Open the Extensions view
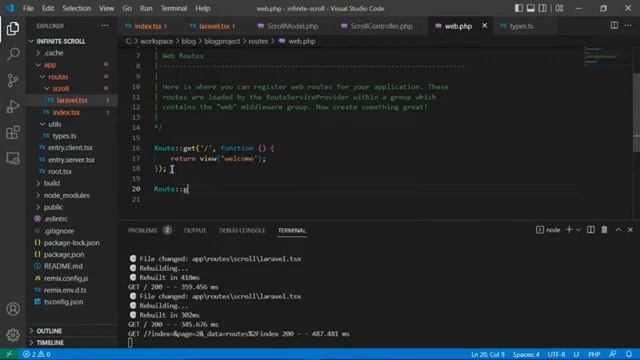 (13, 132)
